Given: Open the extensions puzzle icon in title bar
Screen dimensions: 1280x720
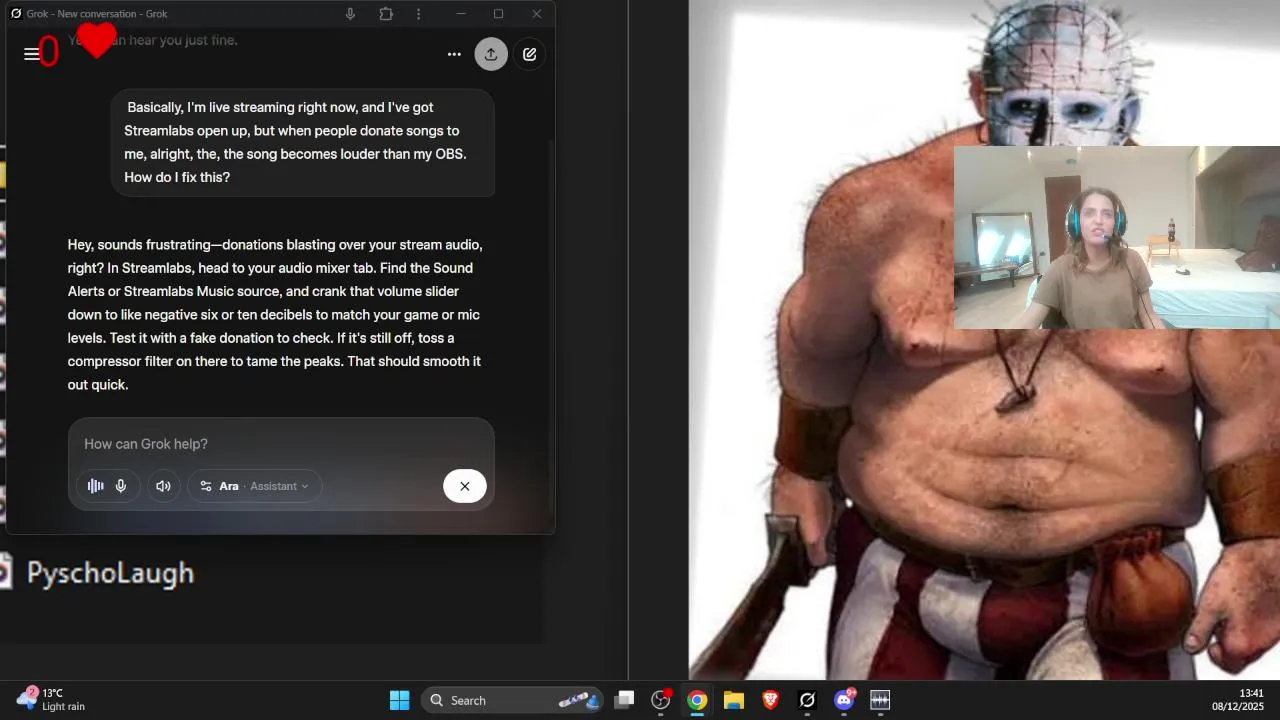Looking at the screenshot, I should click(386, 14).
